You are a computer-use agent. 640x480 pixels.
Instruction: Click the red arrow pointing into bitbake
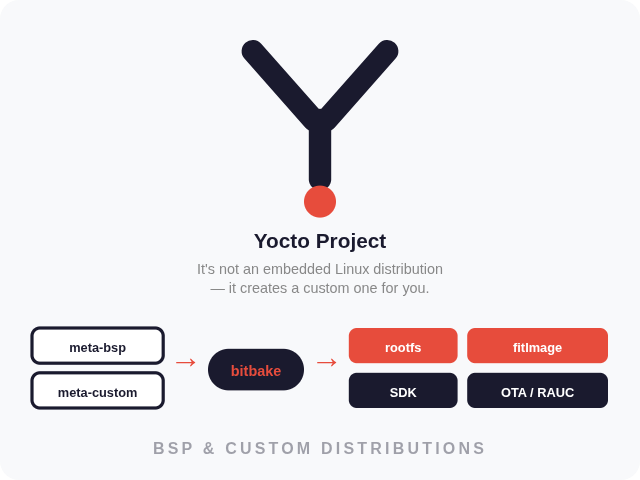(186, 362)
